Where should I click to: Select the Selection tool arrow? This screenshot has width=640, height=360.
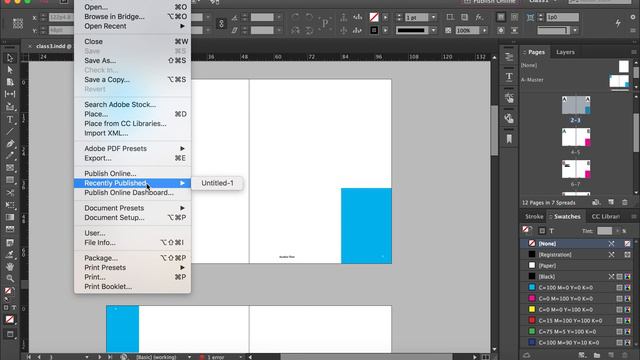[x=10, y=58]
